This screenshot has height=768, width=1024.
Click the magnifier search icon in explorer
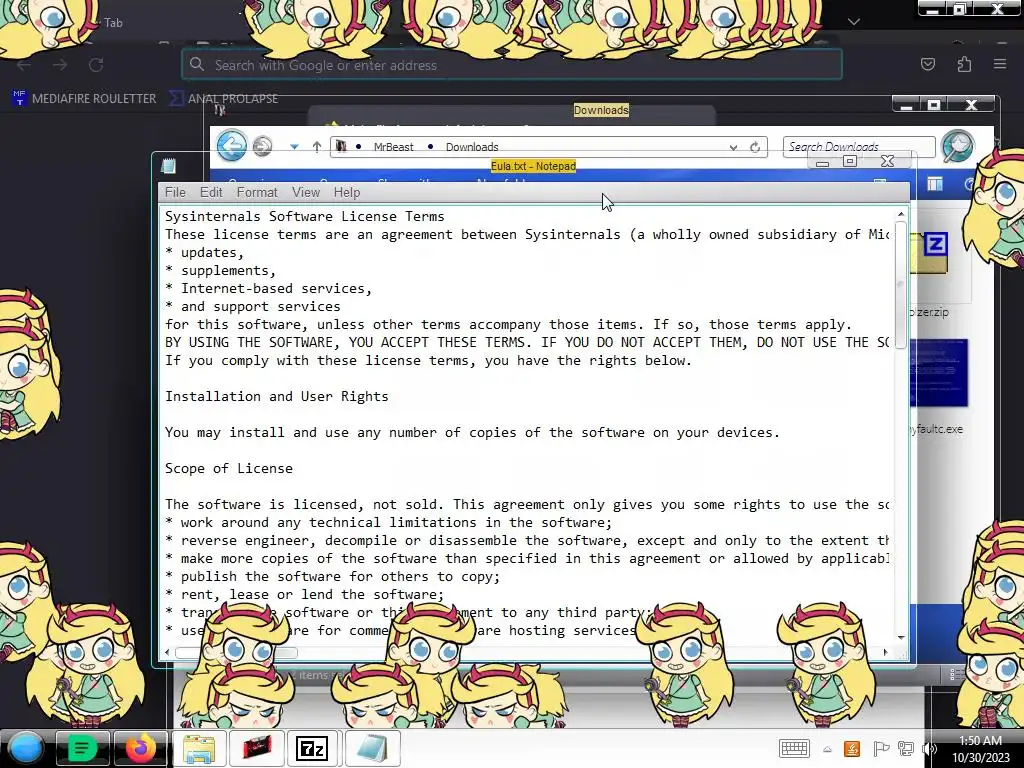click(x=957, y=146)
